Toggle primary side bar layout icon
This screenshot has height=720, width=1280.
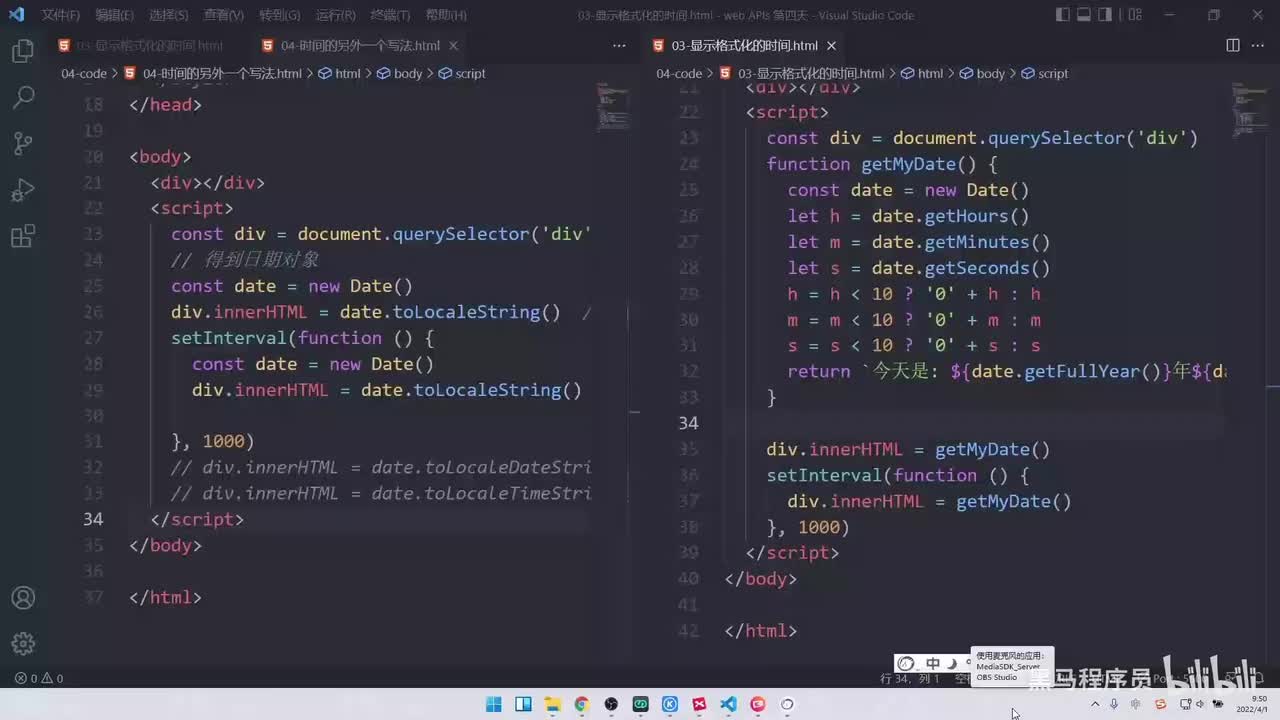tap(1061, 15)
